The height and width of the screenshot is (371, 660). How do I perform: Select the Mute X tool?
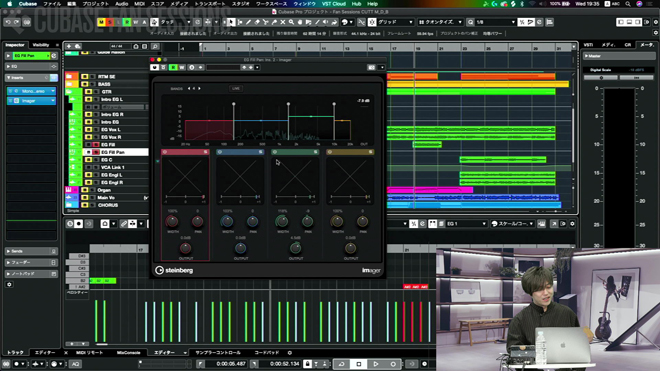[x=283, y=22]
